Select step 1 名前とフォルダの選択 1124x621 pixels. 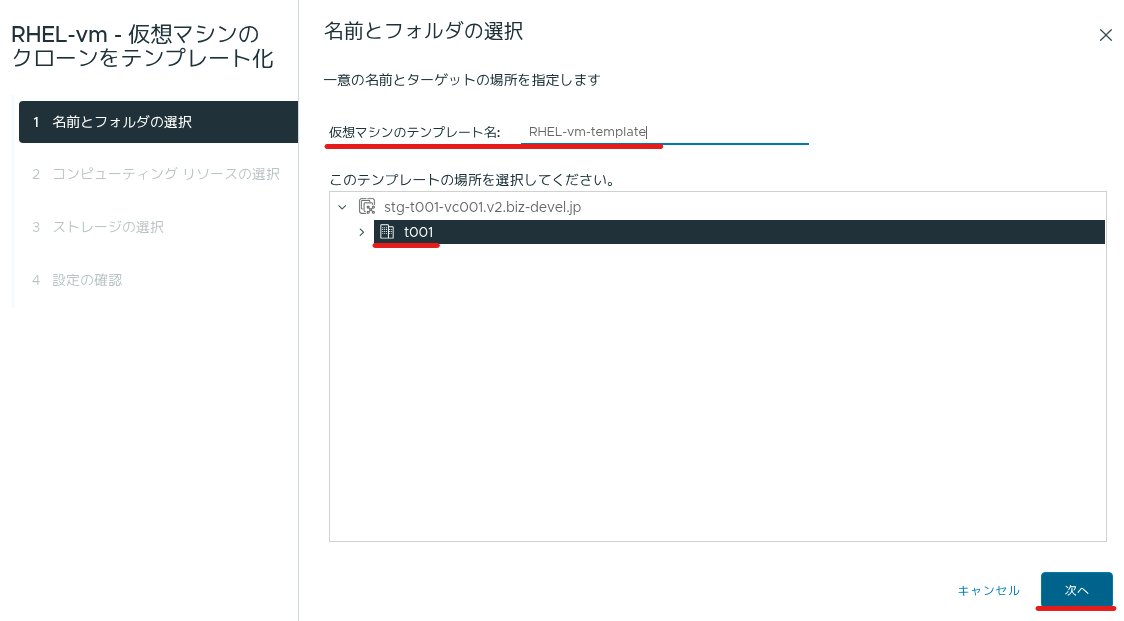click(158, 122)
